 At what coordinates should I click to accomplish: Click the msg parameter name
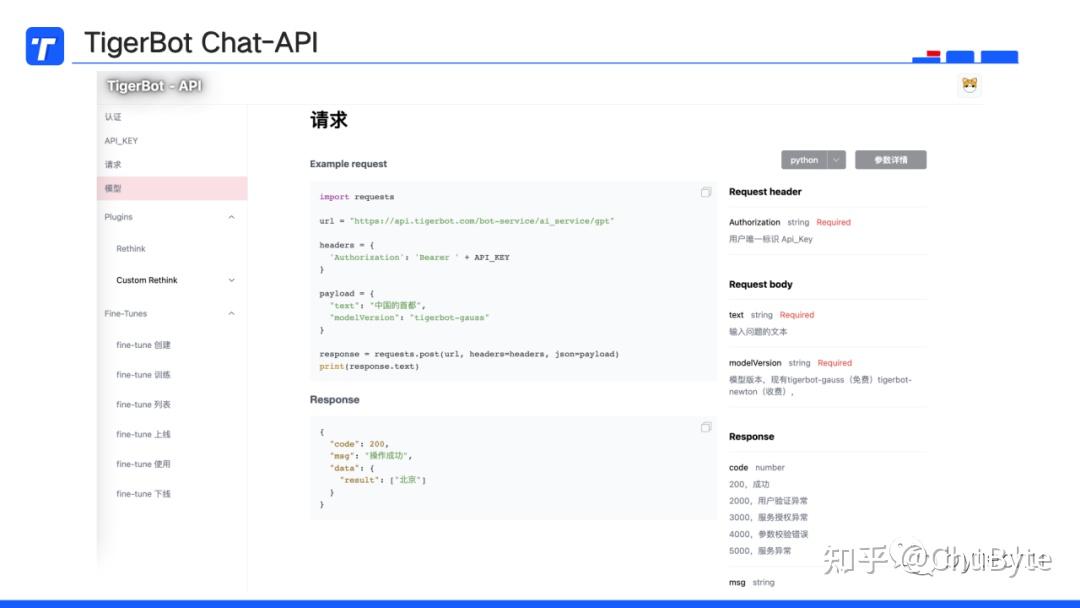point(737,583)
